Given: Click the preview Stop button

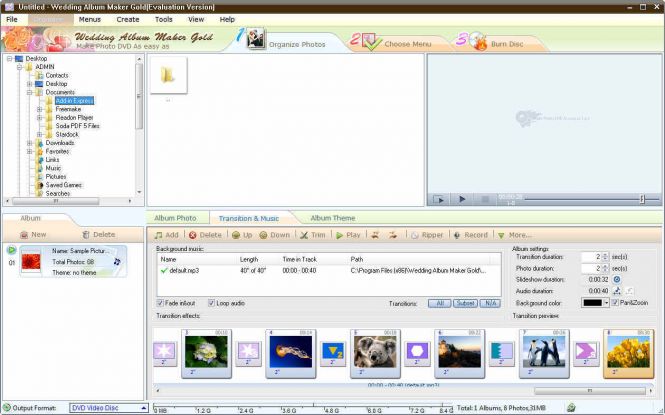Looking at the screenshot, I should 485,199.
